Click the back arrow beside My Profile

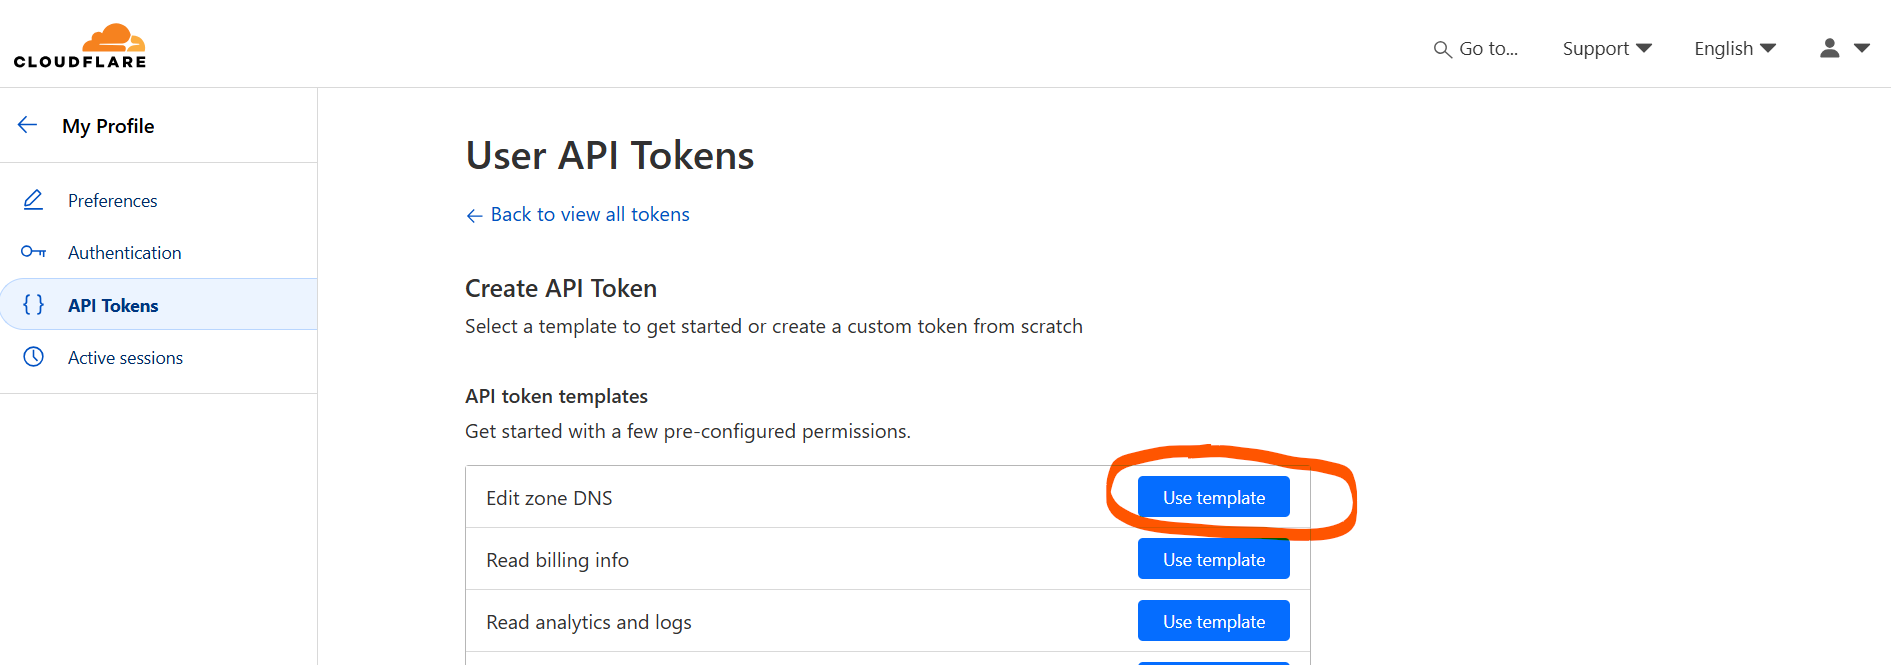click(28, 125)
